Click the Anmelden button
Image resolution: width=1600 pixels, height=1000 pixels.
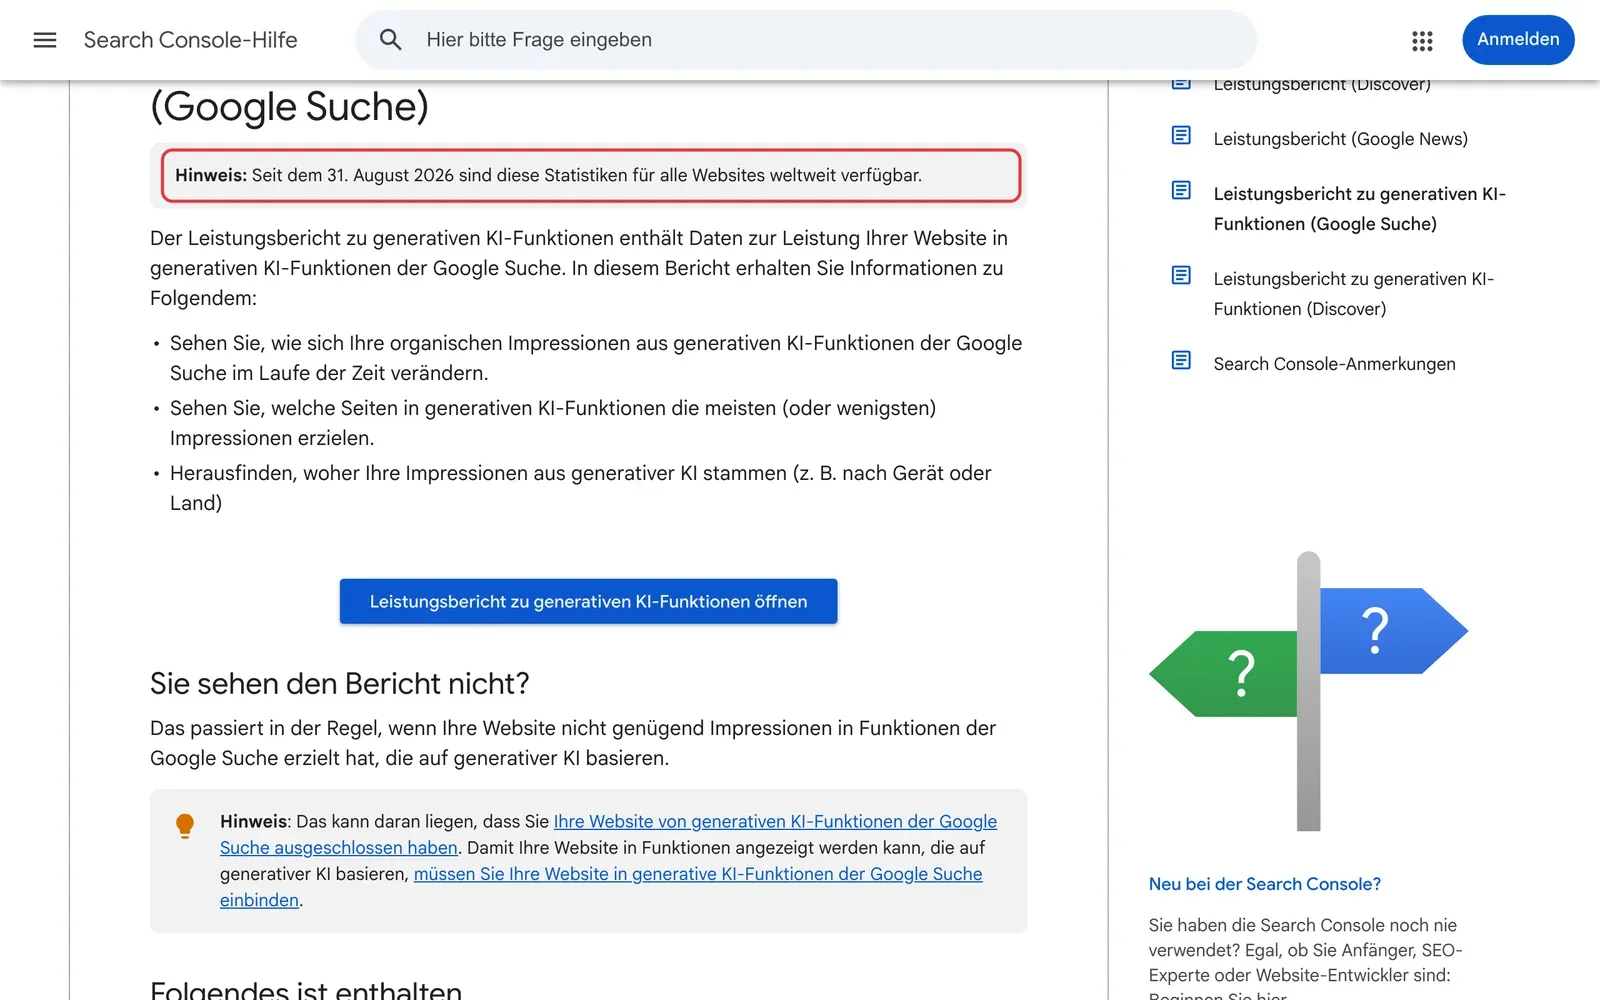pyautogui.click(x=1518, y=40)
